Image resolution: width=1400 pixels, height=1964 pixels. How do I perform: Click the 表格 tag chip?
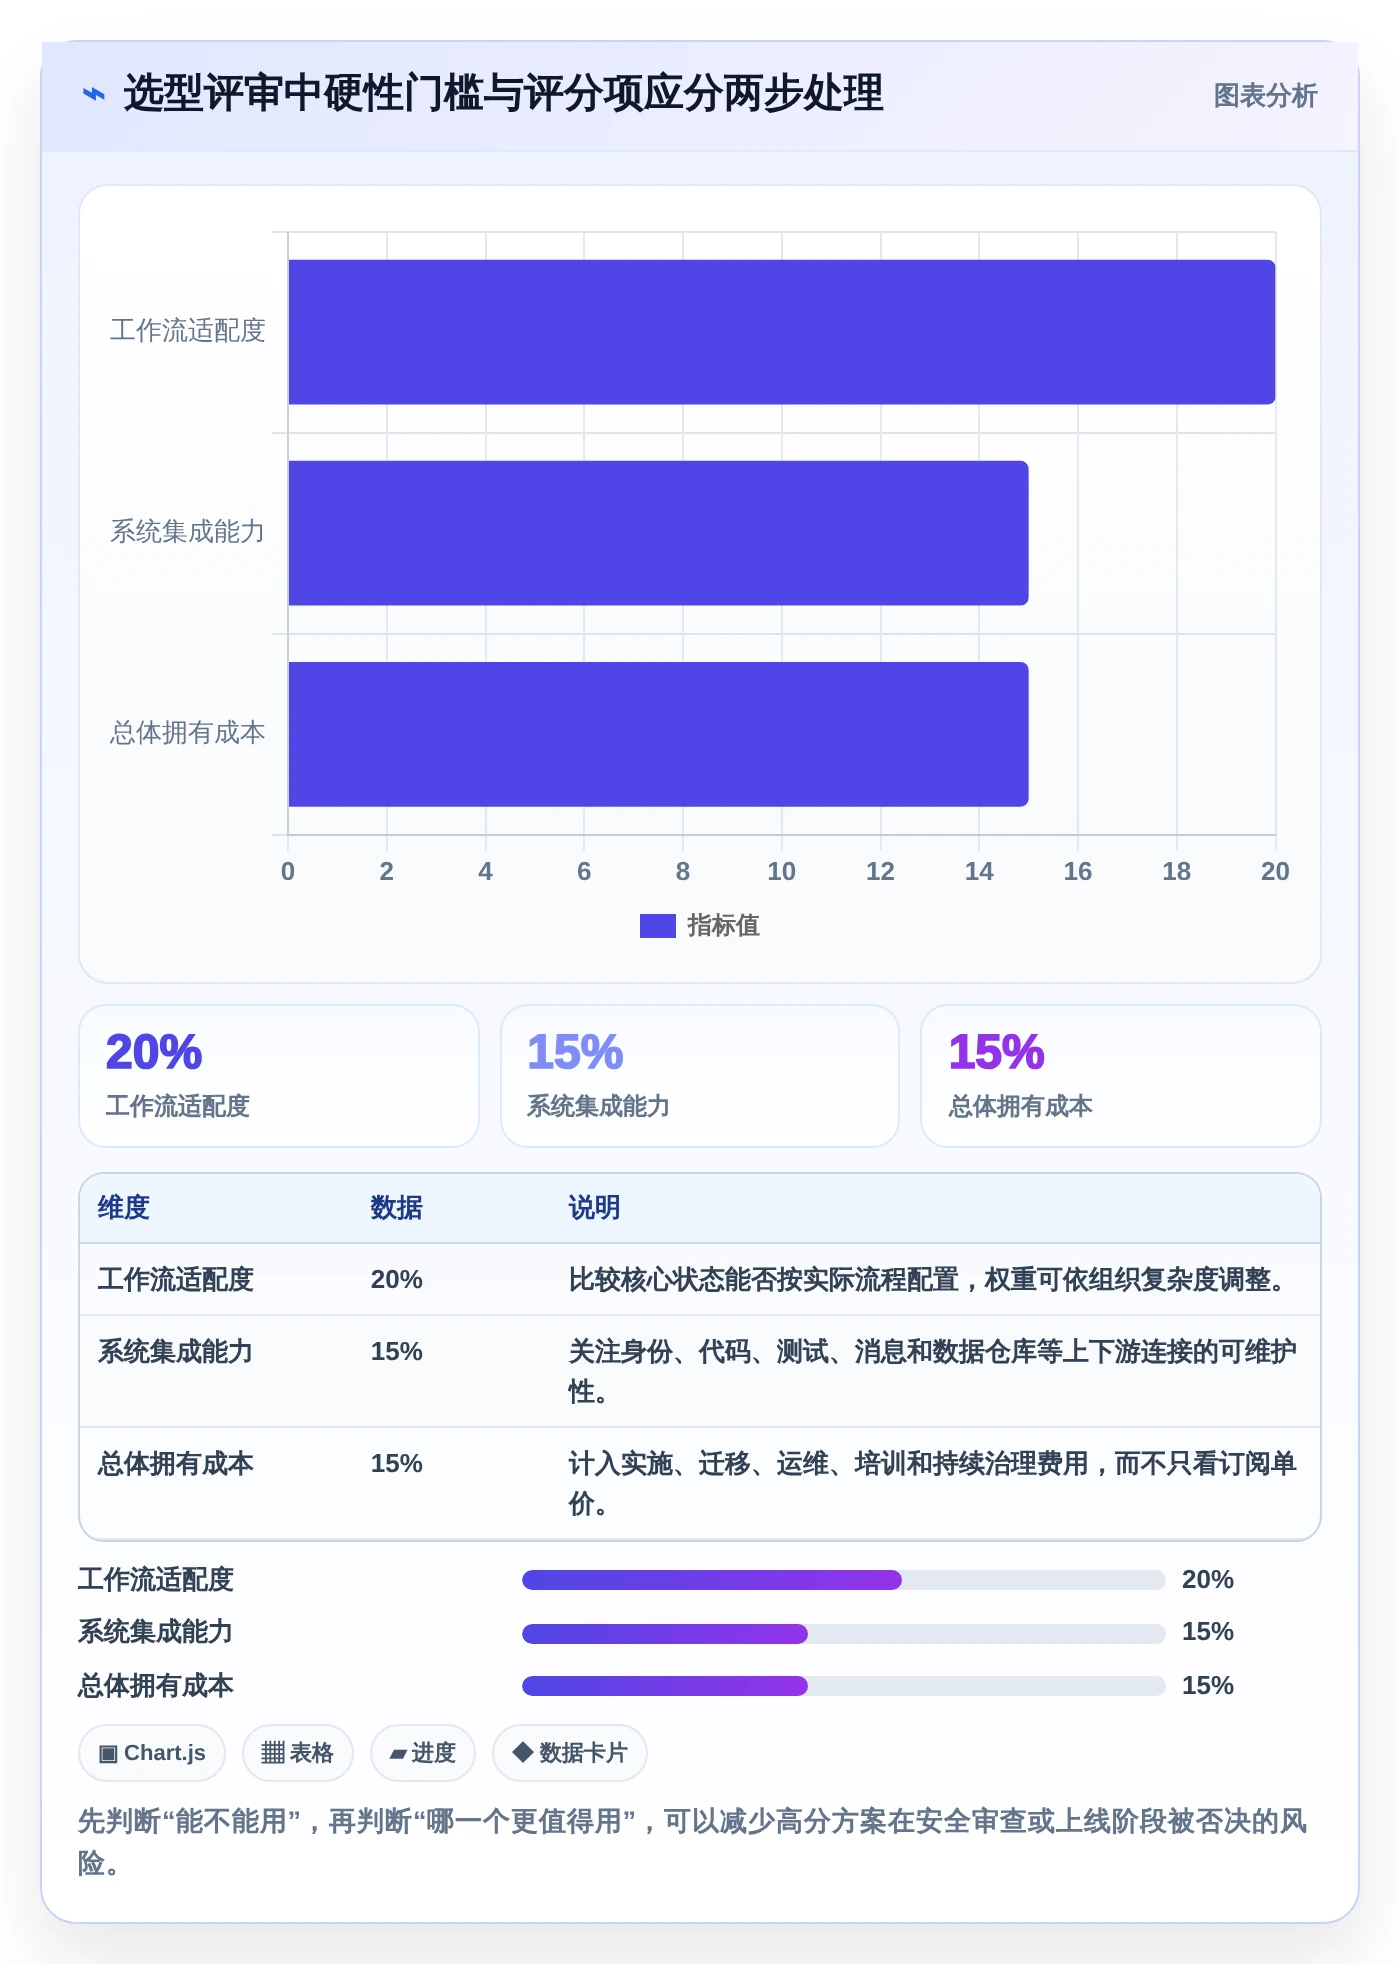click(298, 1753)
